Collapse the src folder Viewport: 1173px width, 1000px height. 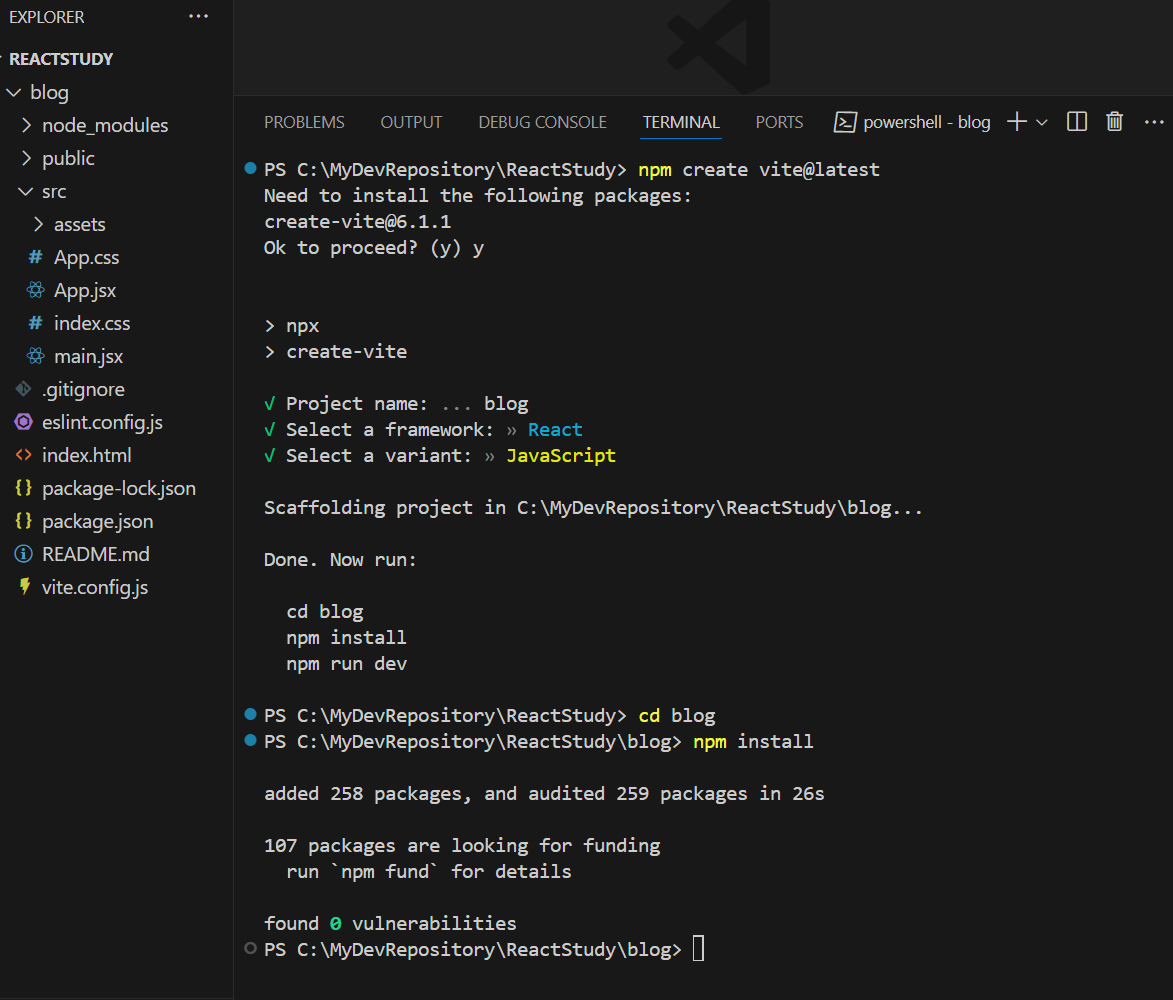point(25,191)
